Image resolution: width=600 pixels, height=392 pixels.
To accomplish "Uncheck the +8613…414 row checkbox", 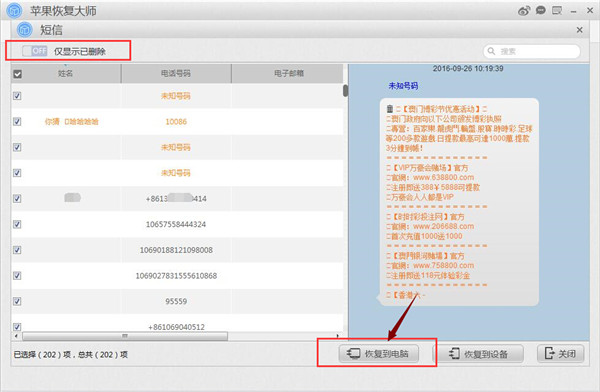I will click(17, 198).
